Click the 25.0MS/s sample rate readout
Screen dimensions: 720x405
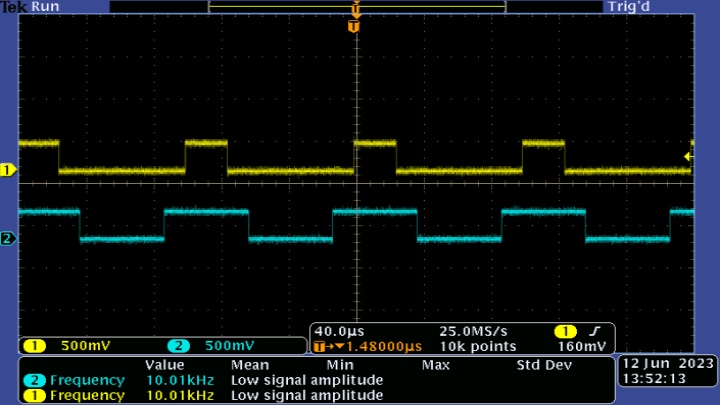[473, 331]
